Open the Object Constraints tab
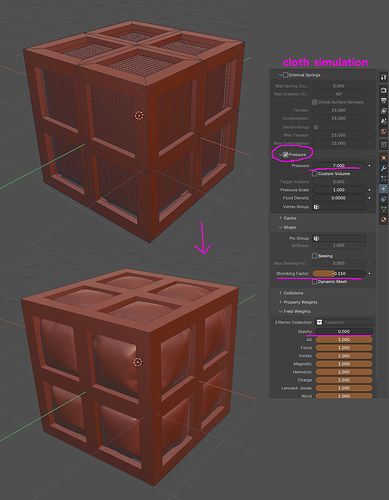The height and width of the screenshot is (500, 389). pos(383,199)
